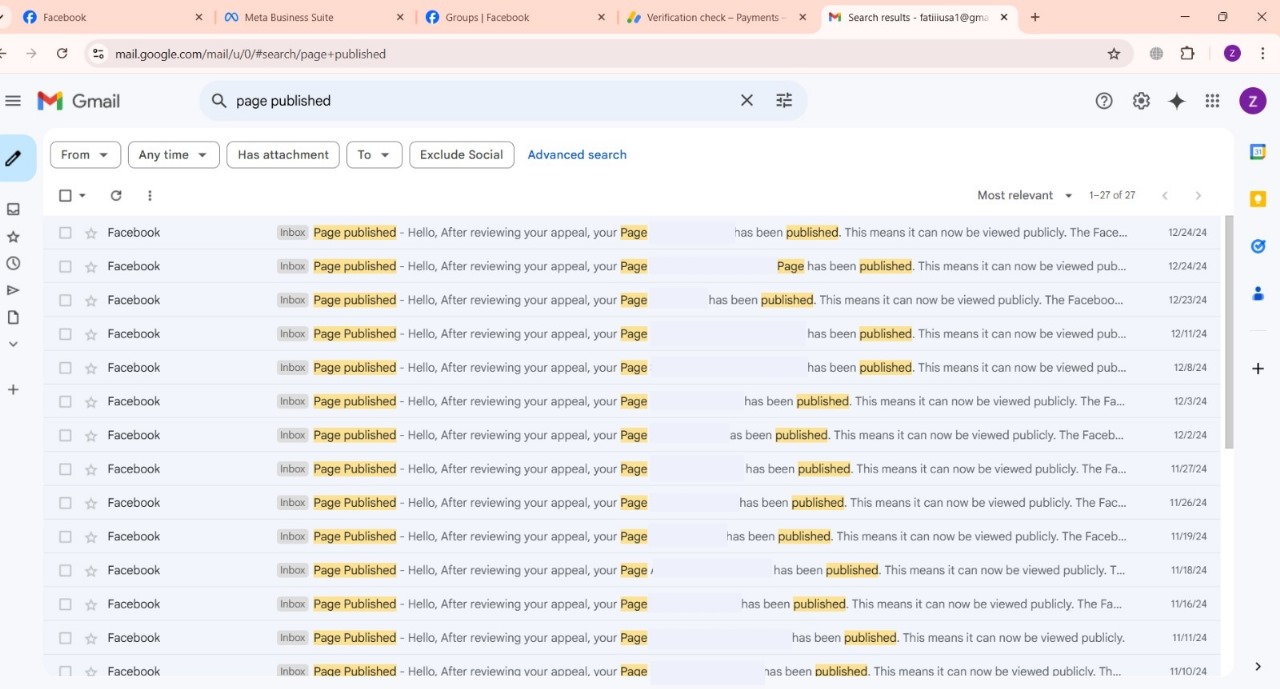Create a new label with sidebar plus

coord(13,389)
